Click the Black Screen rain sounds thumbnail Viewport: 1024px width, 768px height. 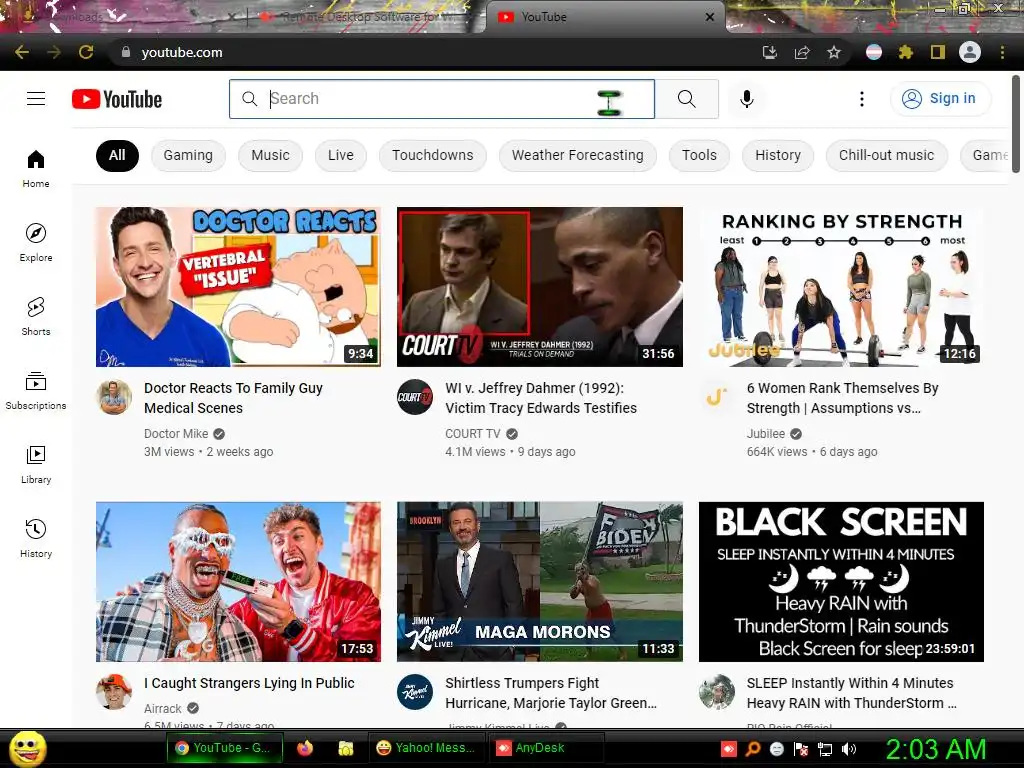[841, 582]
